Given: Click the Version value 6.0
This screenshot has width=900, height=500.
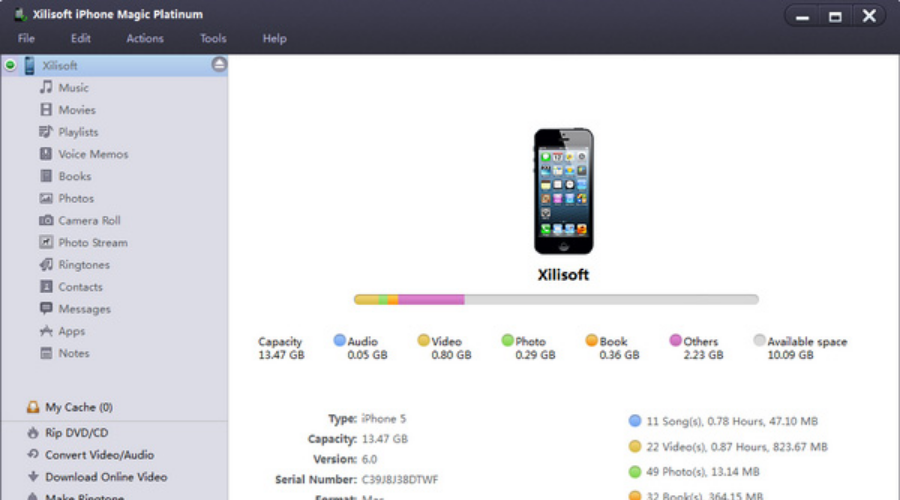Looking at the screenshot, I should click(x=369, y=459).
